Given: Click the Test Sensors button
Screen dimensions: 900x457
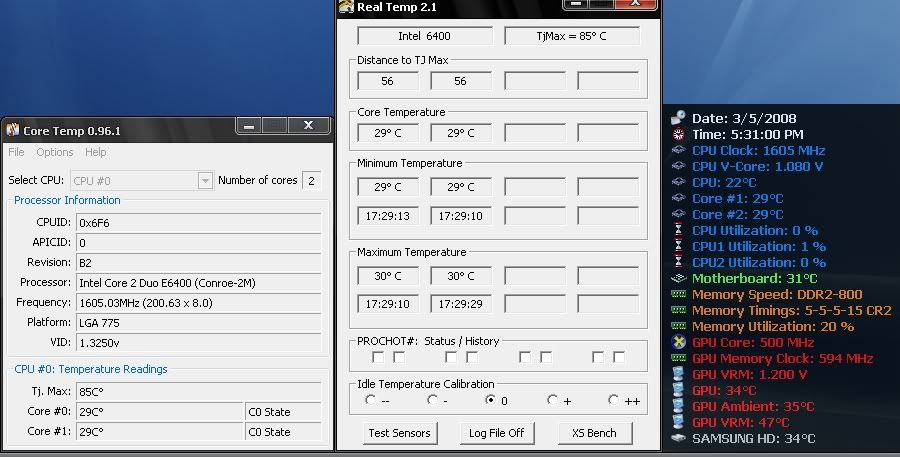Looking at the screenshot, I should click(x=399, y=433).
